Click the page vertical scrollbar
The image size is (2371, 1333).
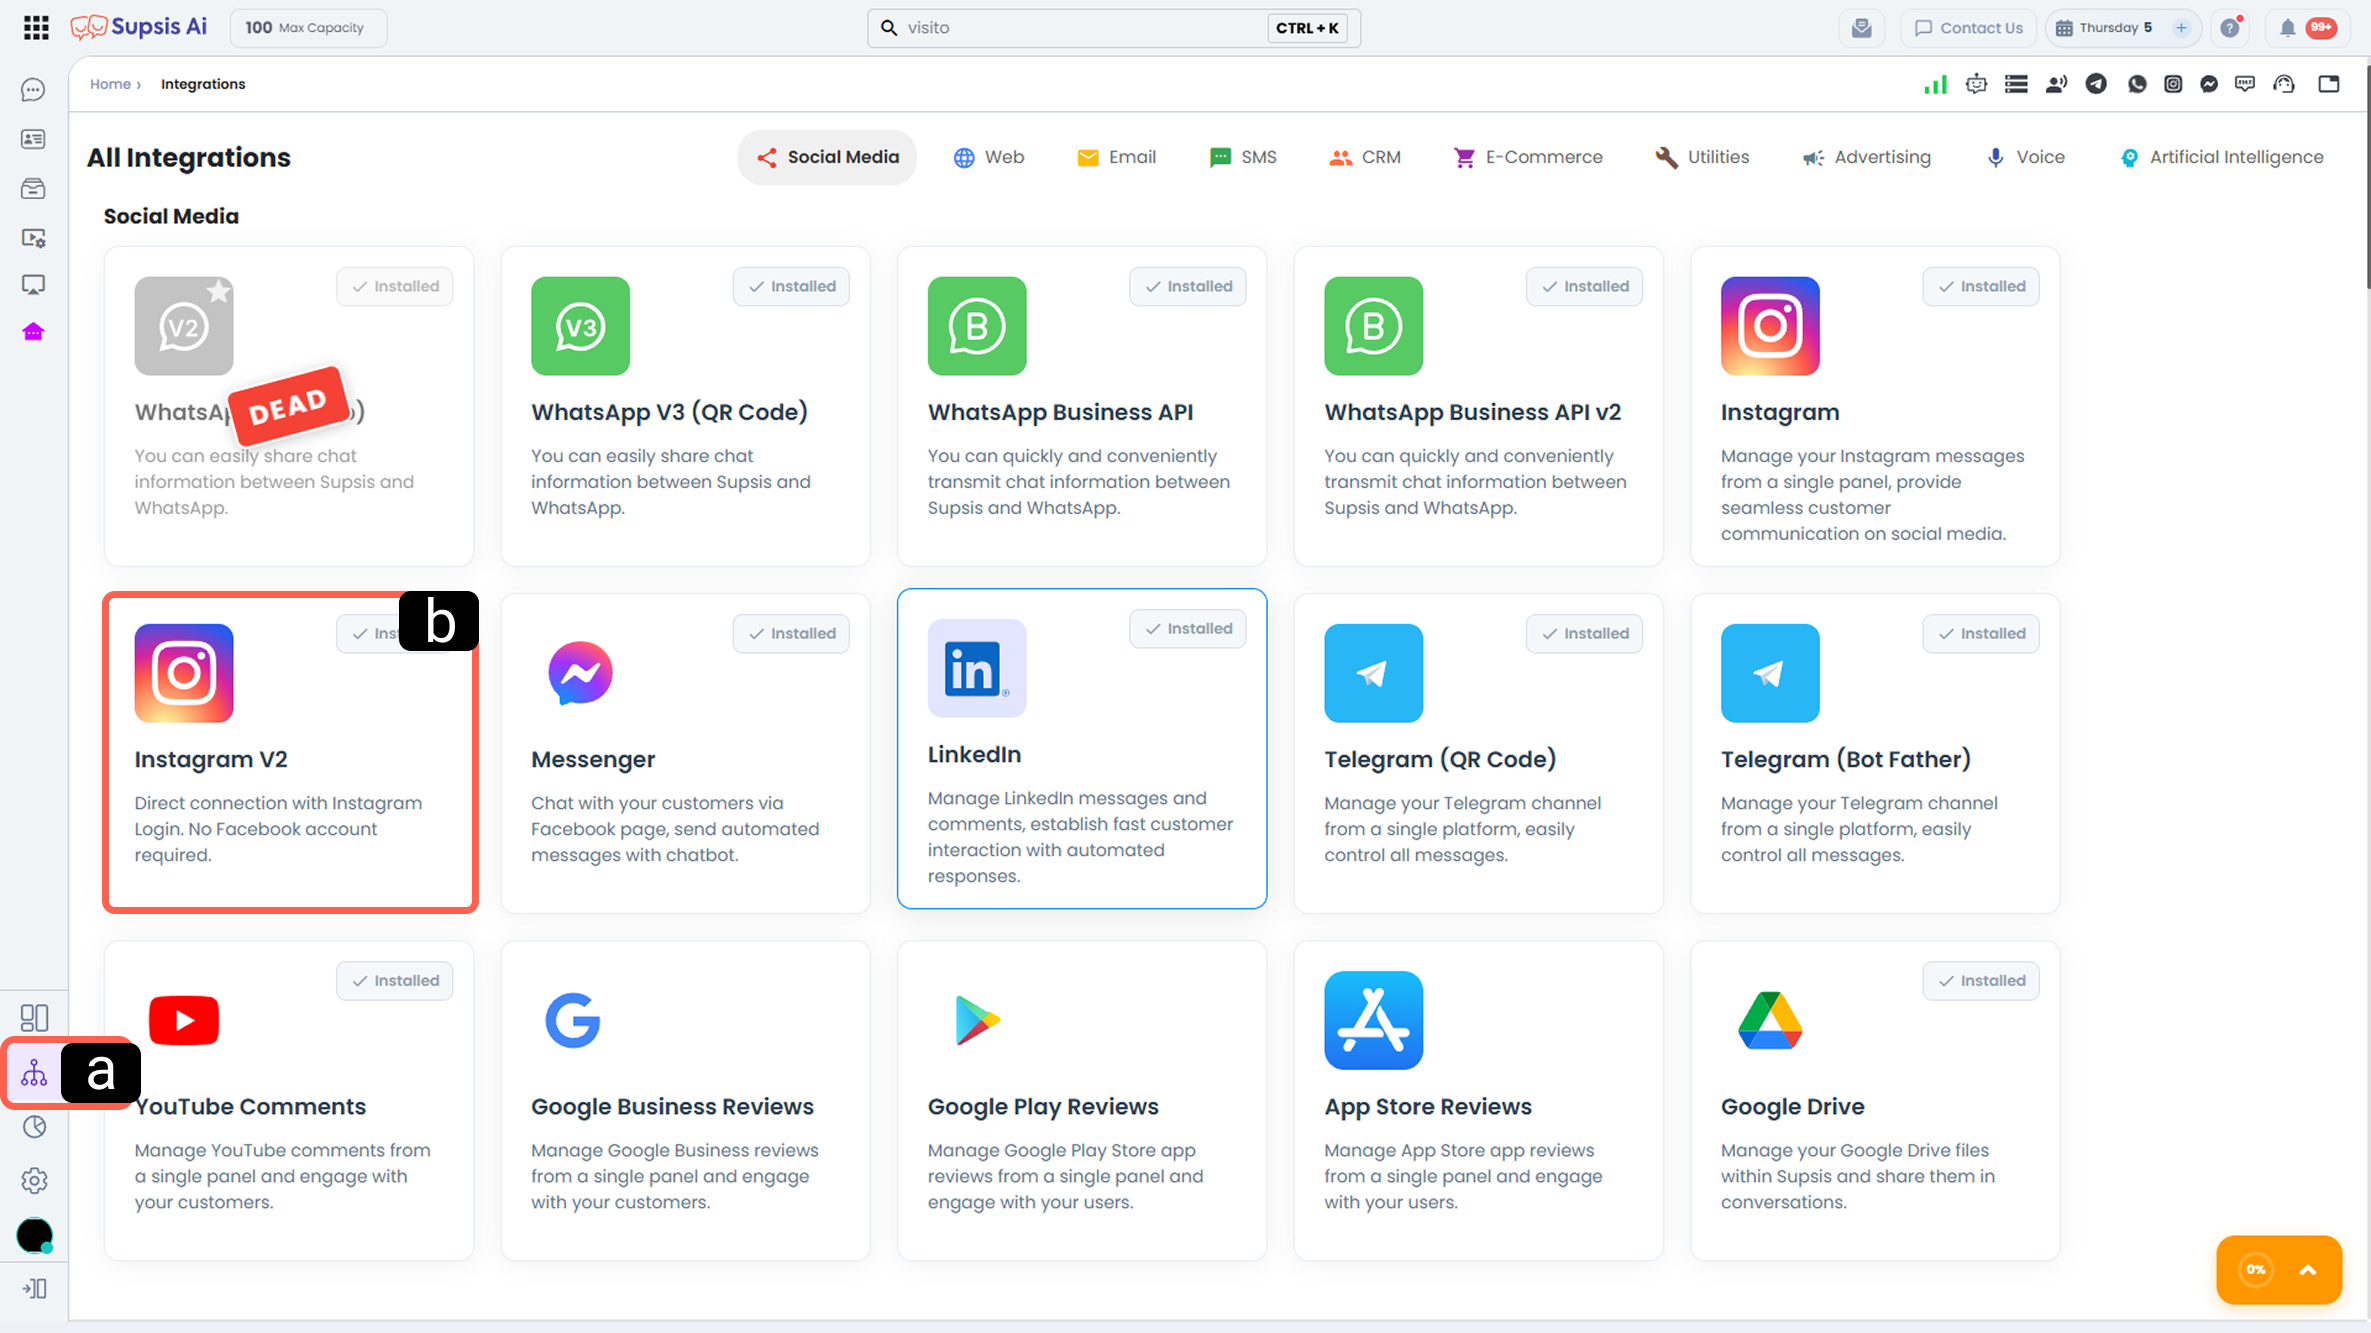click(x=2367, y=176)
